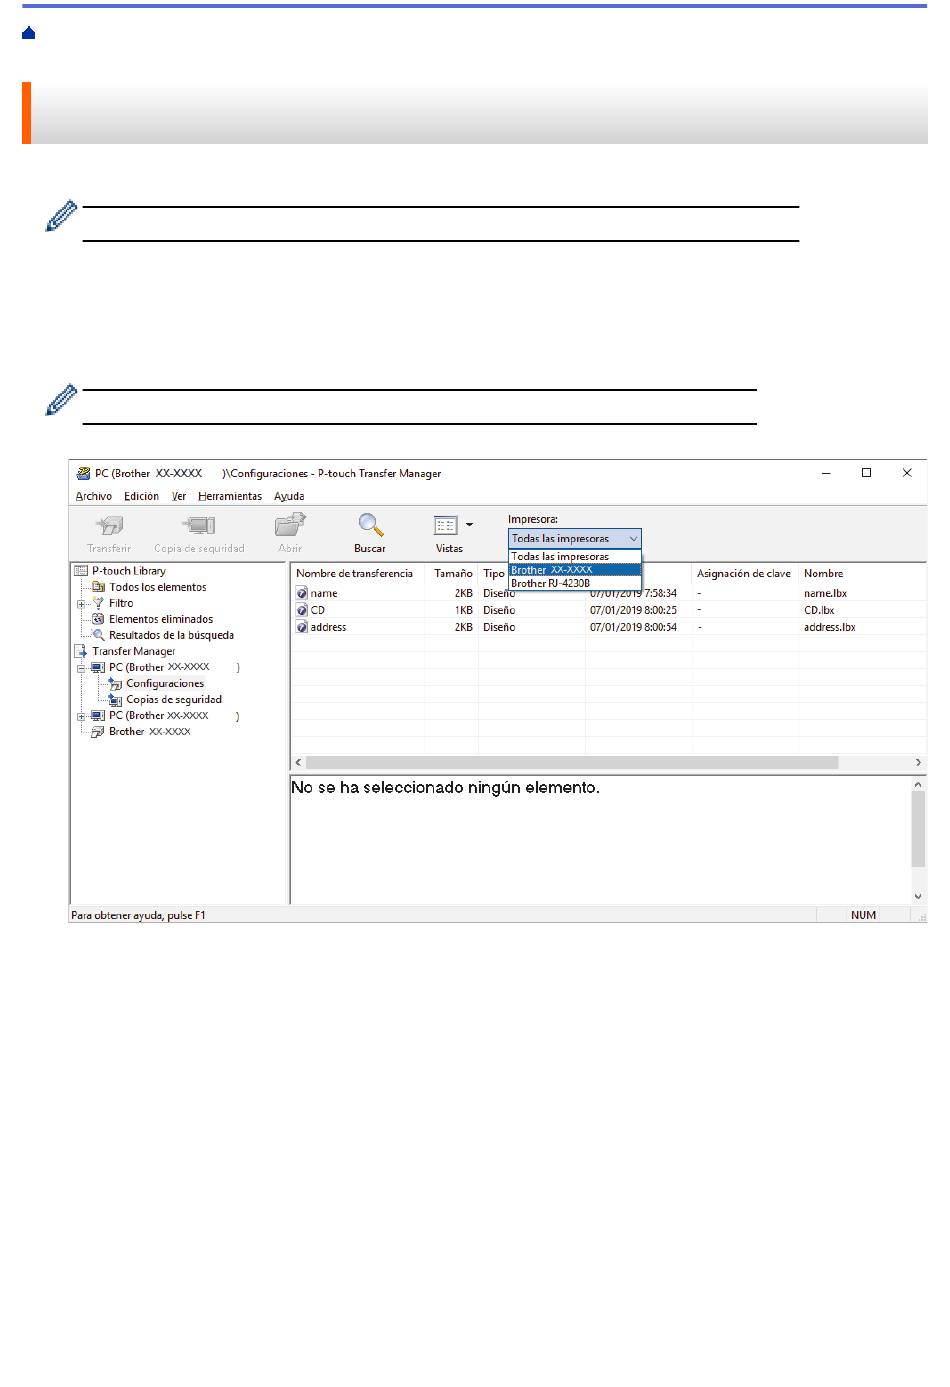Select Todos los elementos in the tree

(x=158, y=587)
